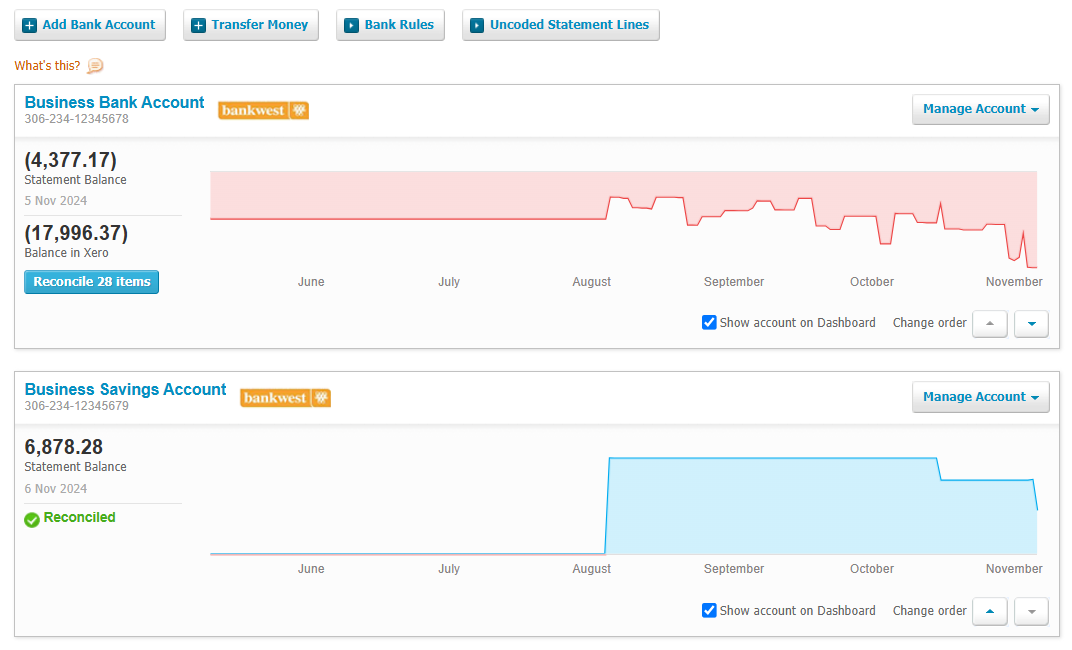Click the Add Bank Account button

click(90, 25)
